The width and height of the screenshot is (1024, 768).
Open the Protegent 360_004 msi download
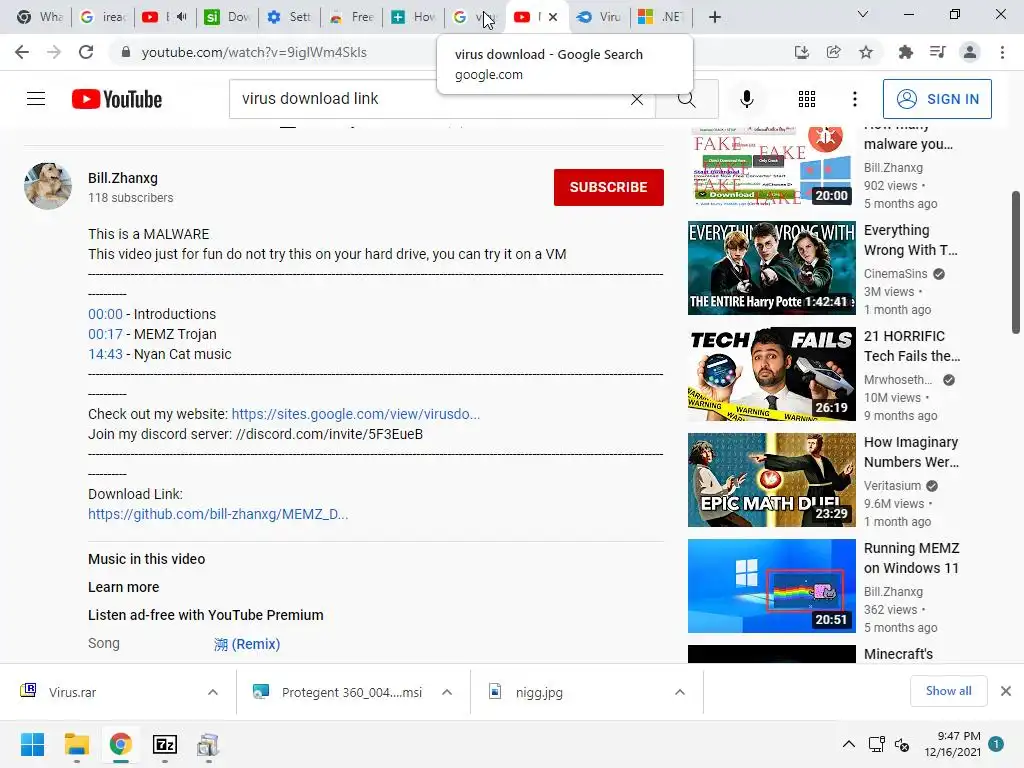point(351,692)
